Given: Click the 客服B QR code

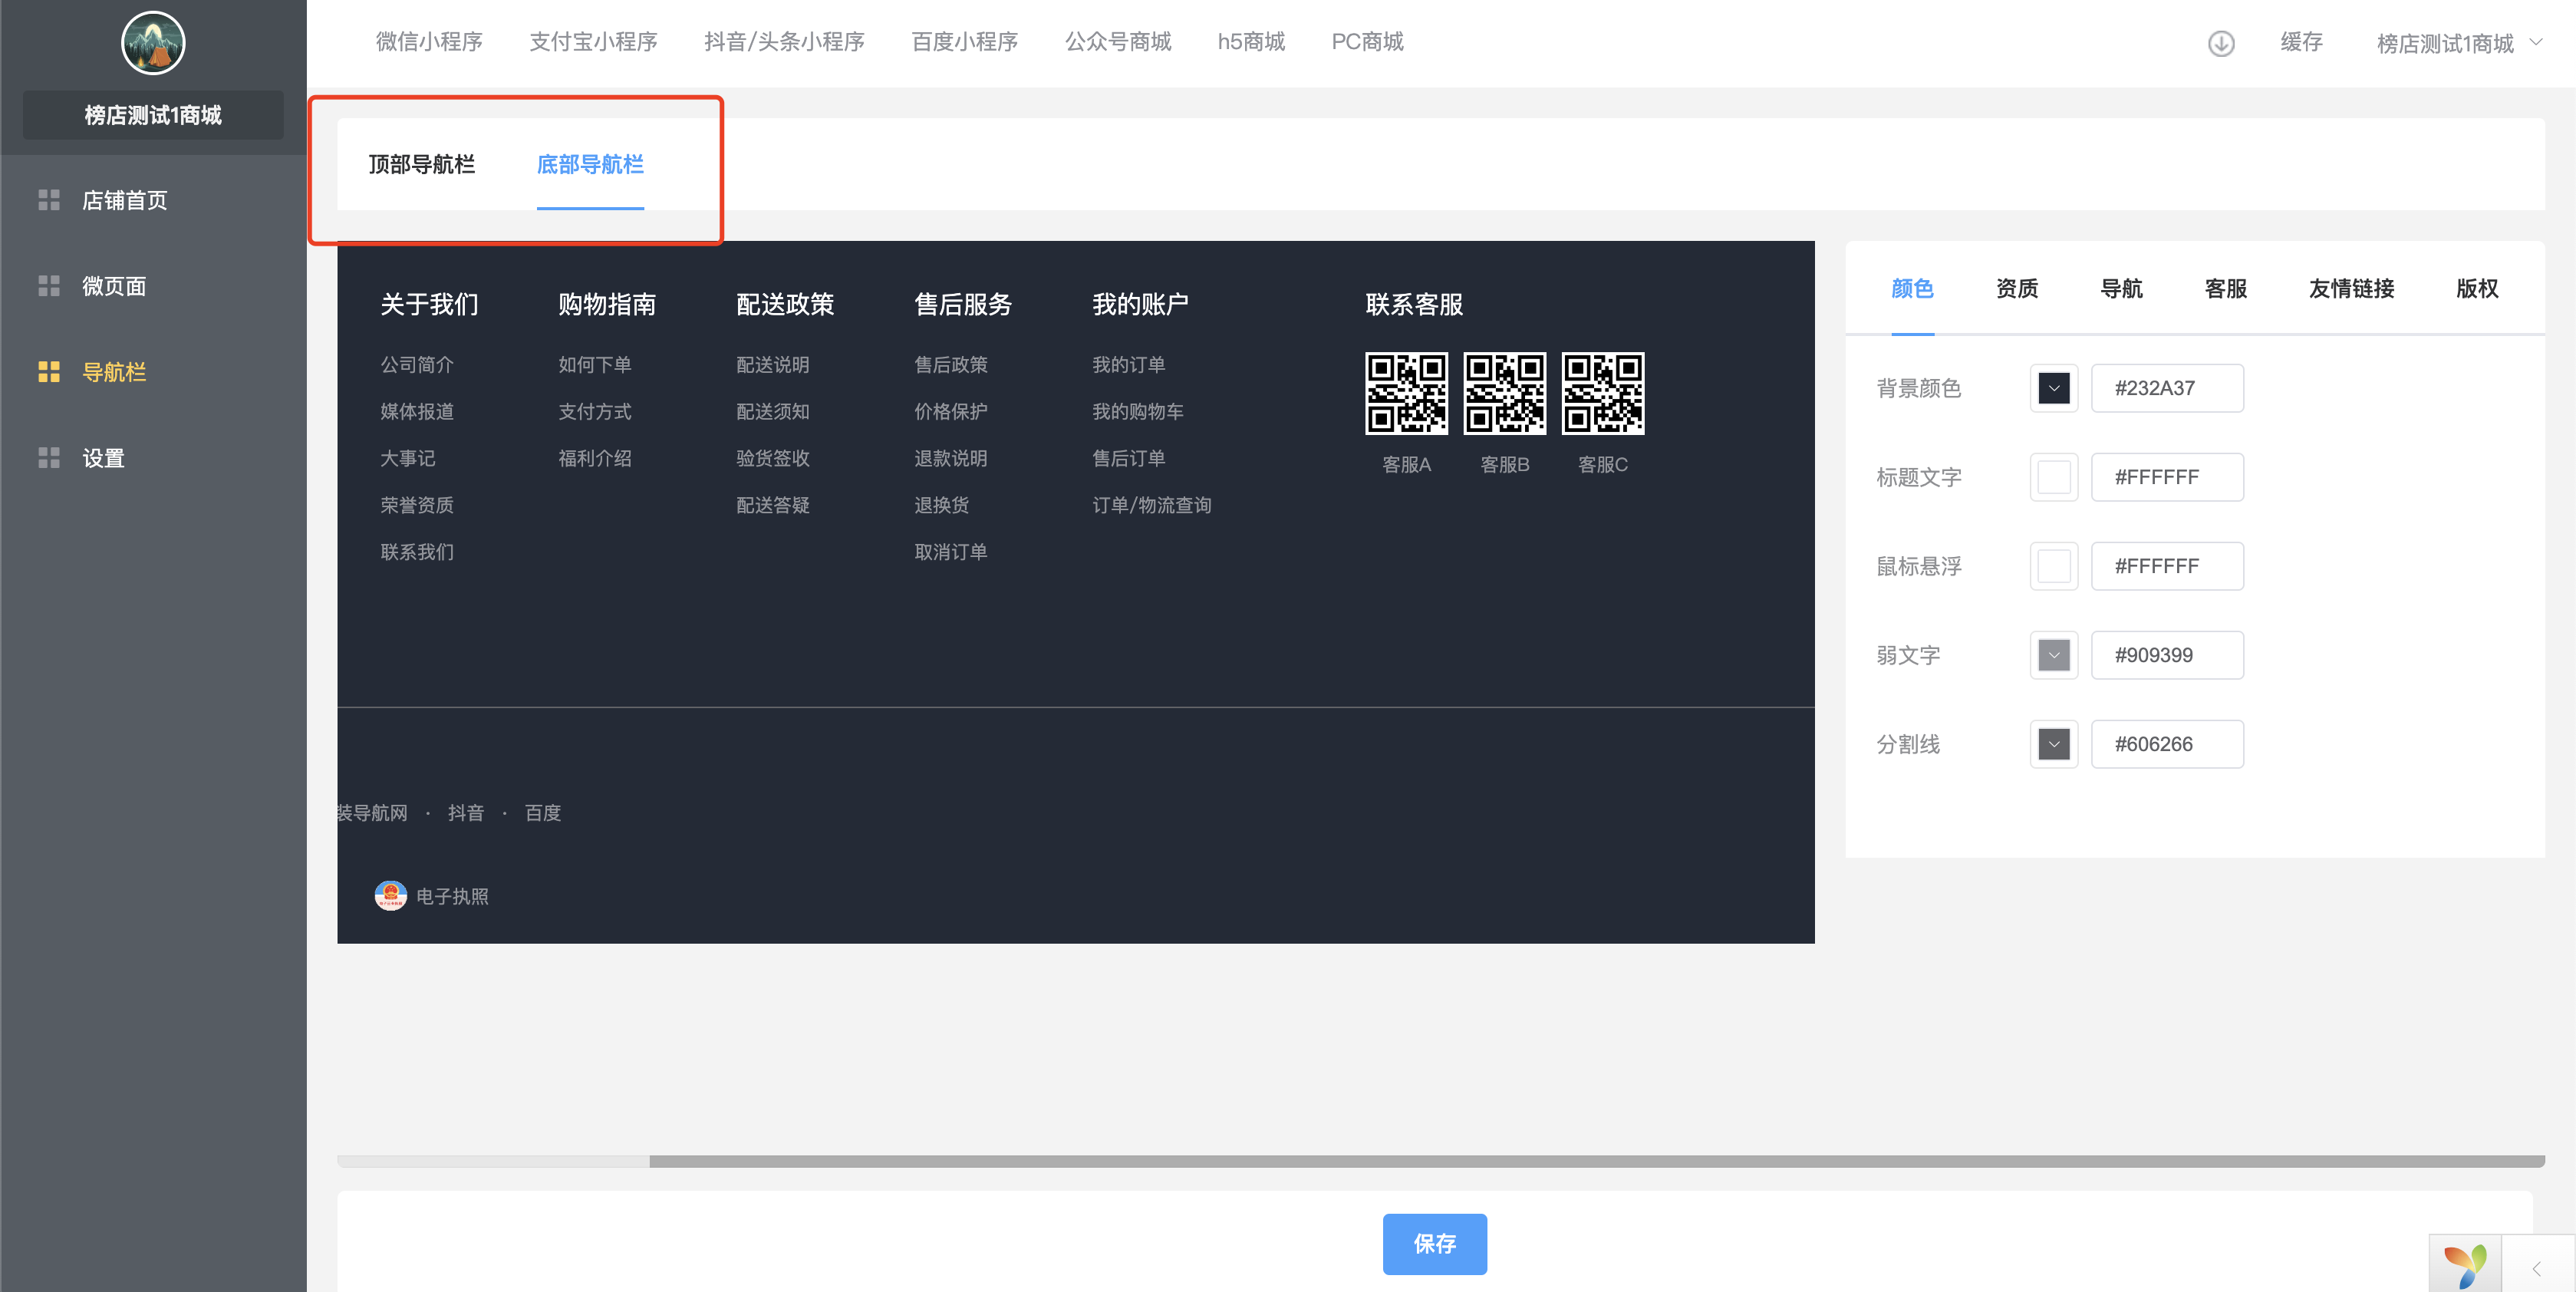Looking at the screenshot, I should point(1504,393).
